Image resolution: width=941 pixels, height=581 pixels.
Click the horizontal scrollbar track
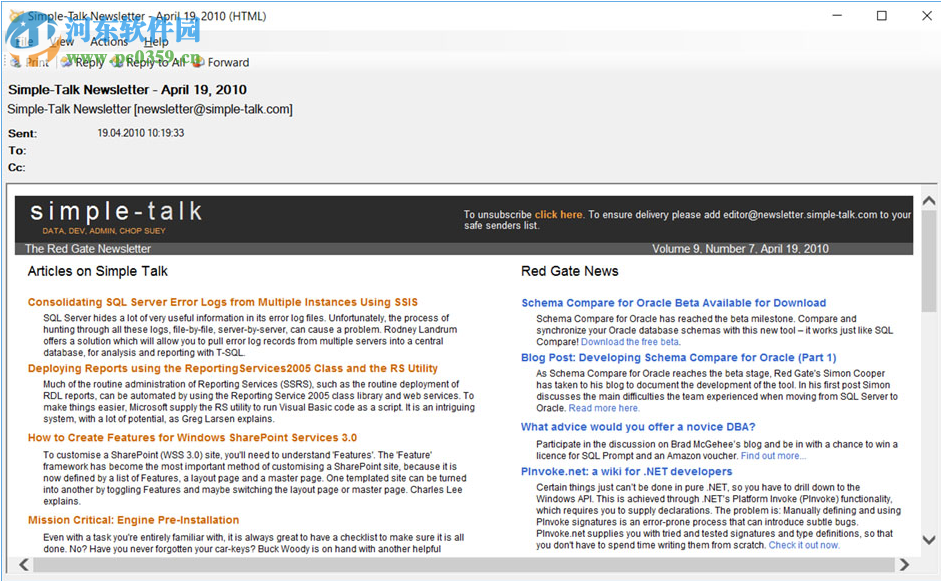click(464, 565)
